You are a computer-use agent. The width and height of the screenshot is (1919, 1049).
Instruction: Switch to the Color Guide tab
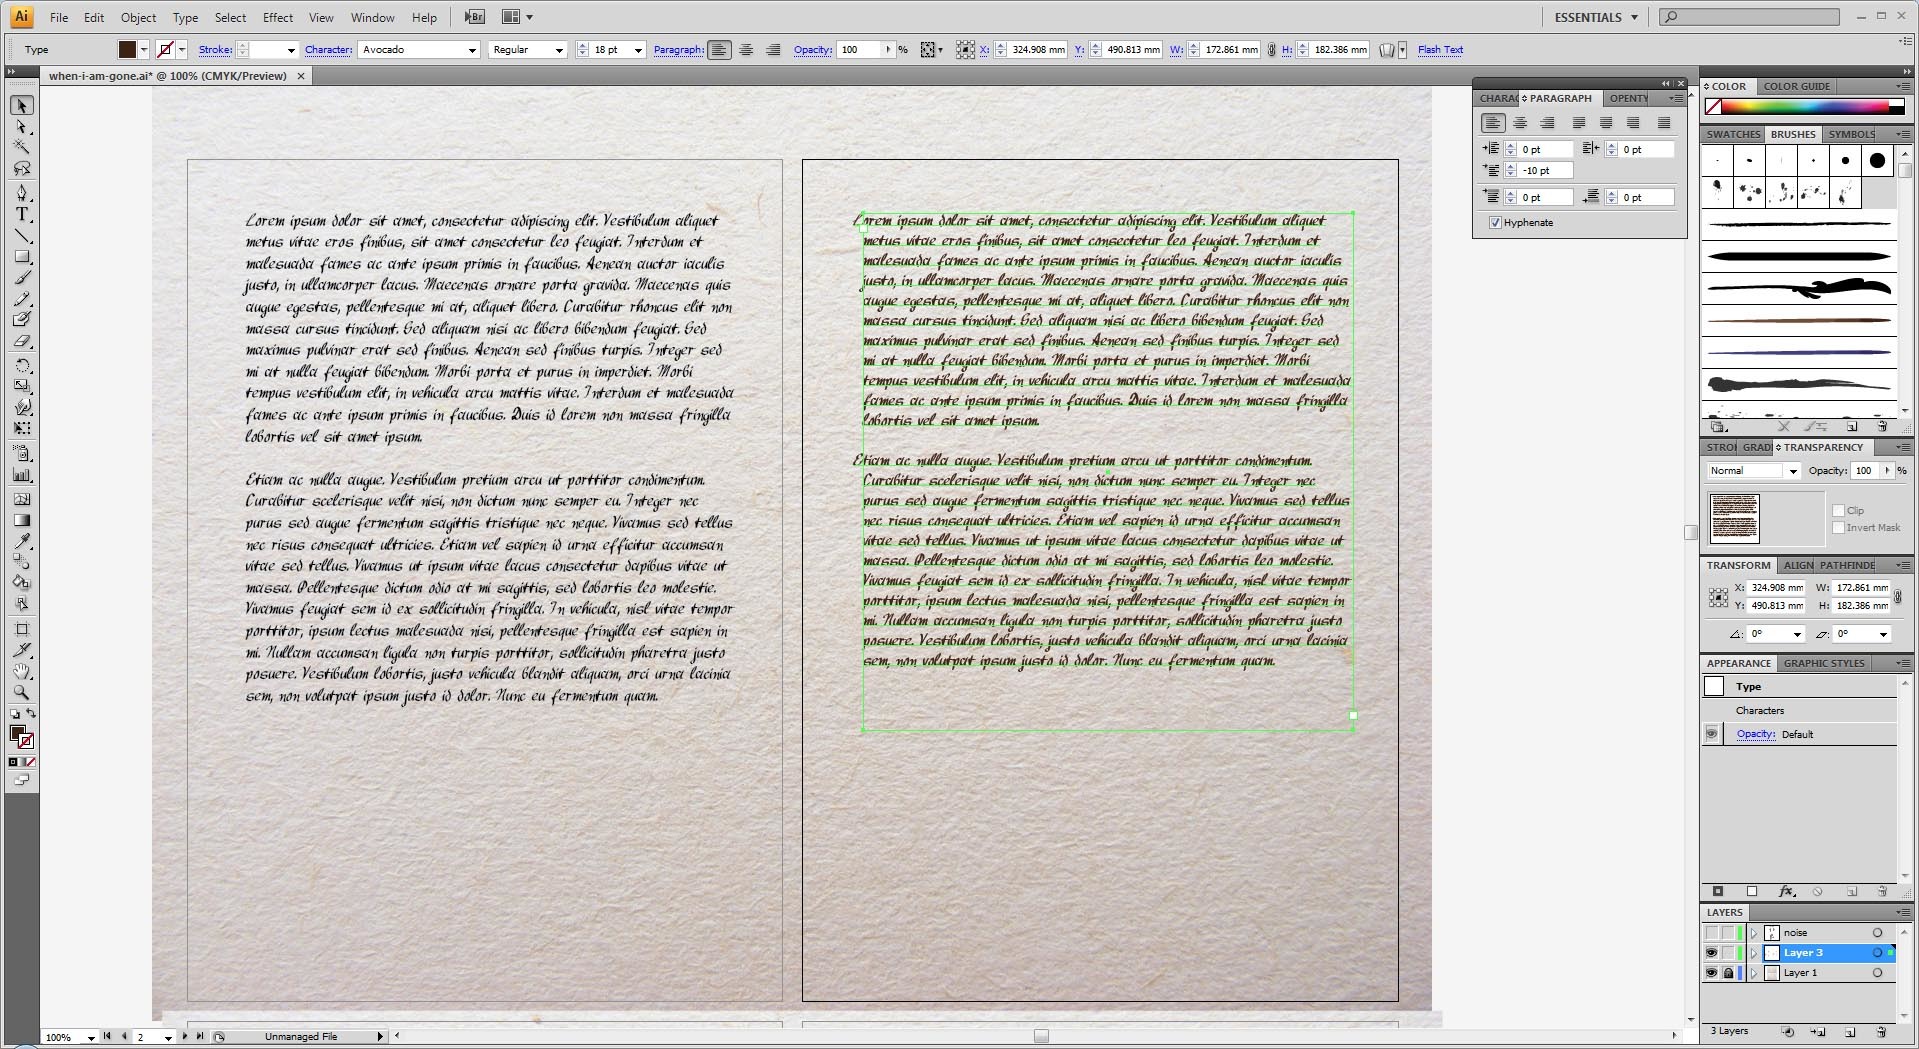[1796, 86]
